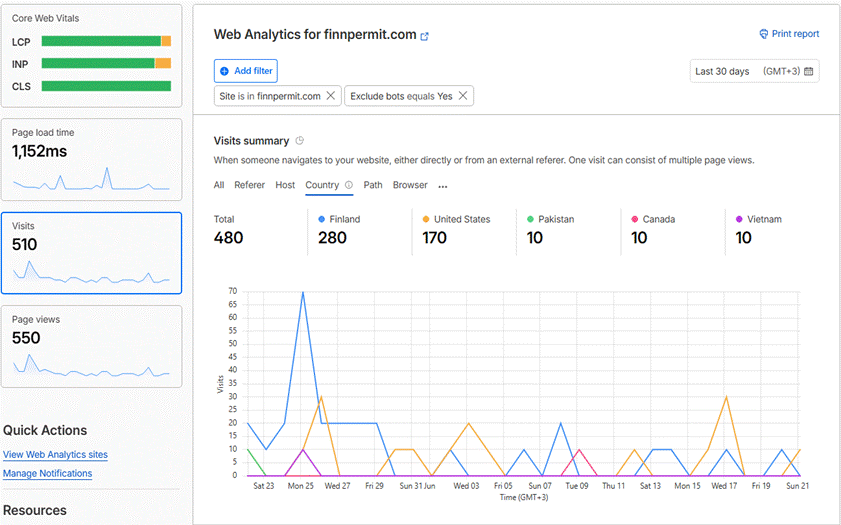
Task: Click the Finland blue legend dot
Action: (321, 219)
